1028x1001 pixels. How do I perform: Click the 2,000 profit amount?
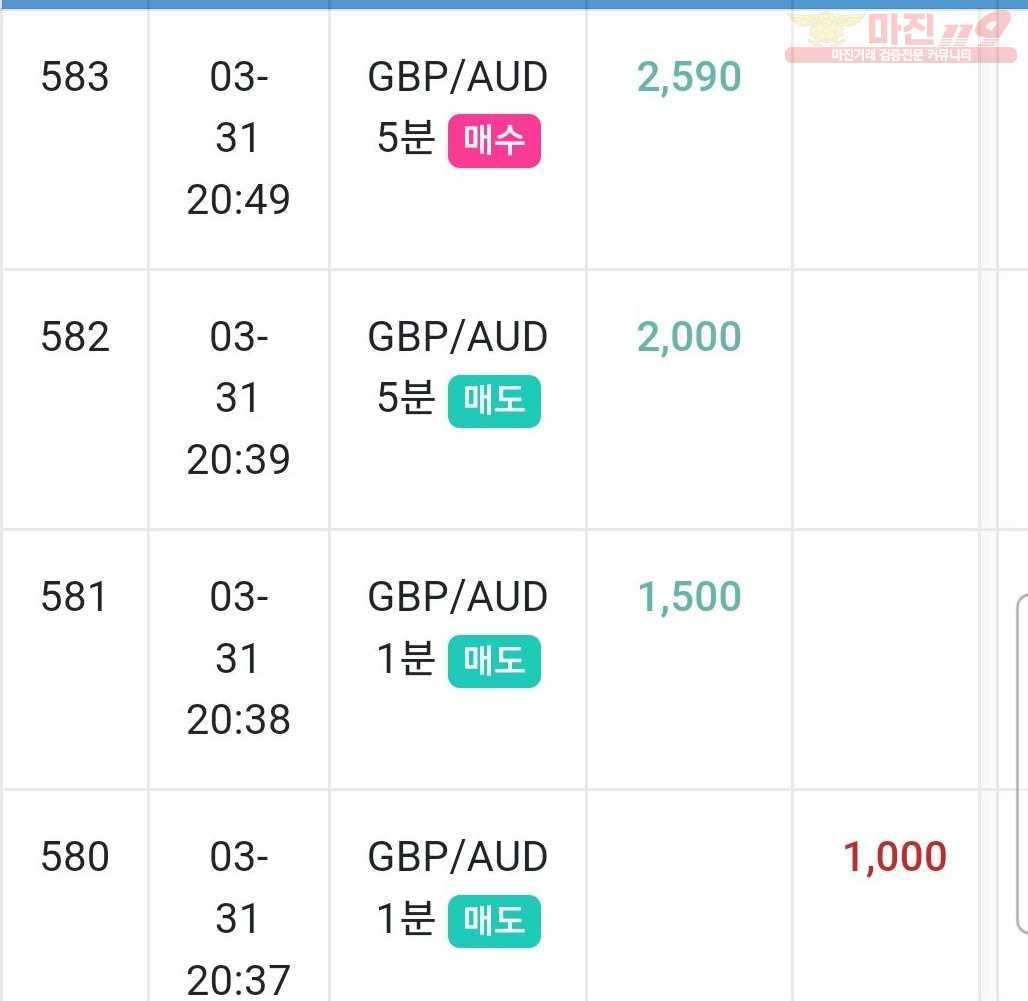click(689, 338)
